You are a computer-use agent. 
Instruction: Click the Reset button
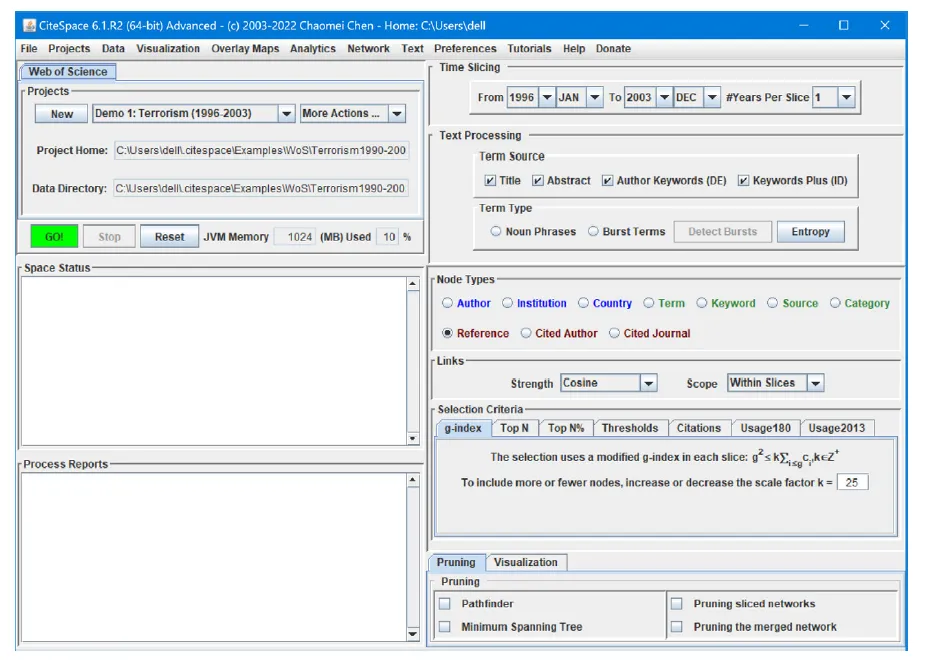pos(169,237)
